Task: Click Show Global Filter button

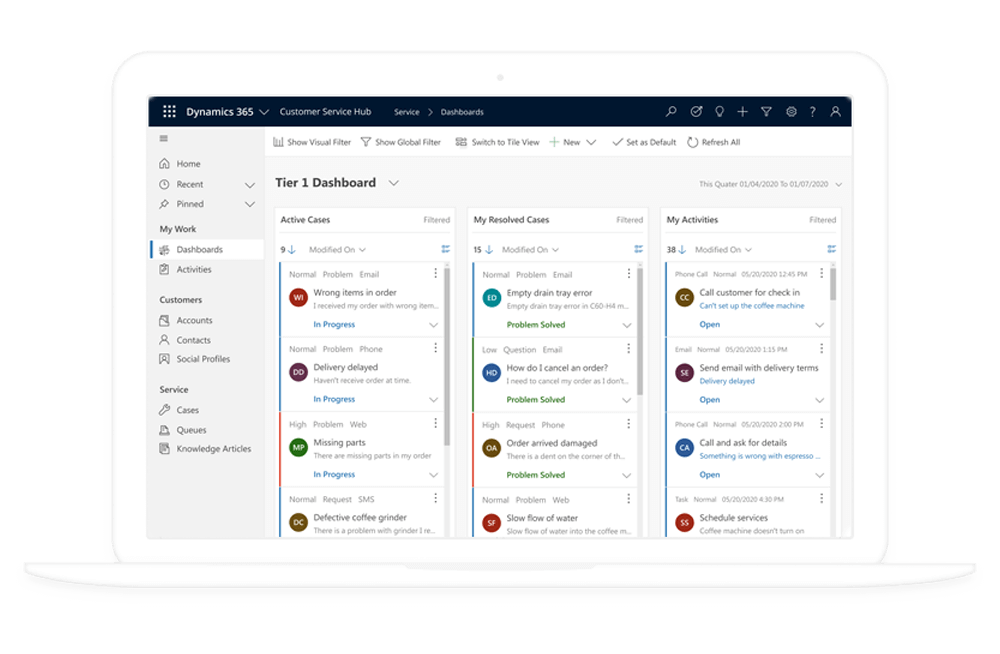Action: point(401,142)
